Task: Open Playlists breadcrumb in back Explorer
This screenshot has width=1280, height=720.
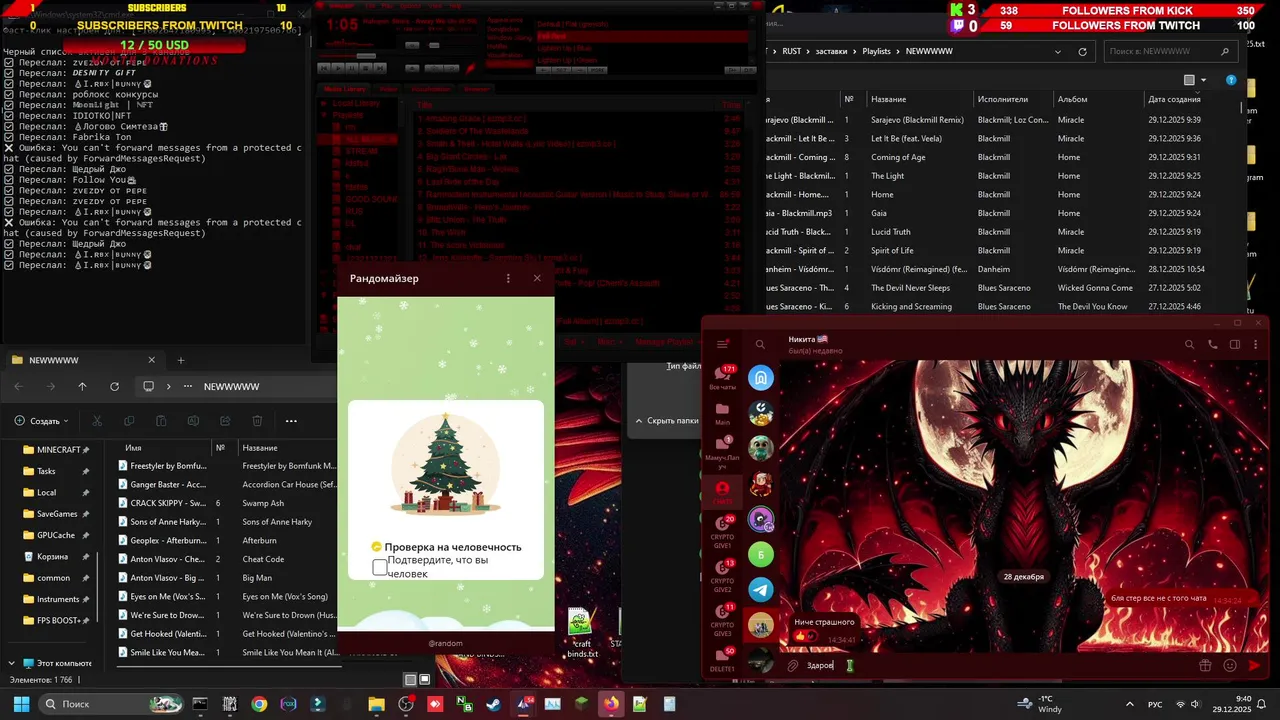Action: pos(876,51)
